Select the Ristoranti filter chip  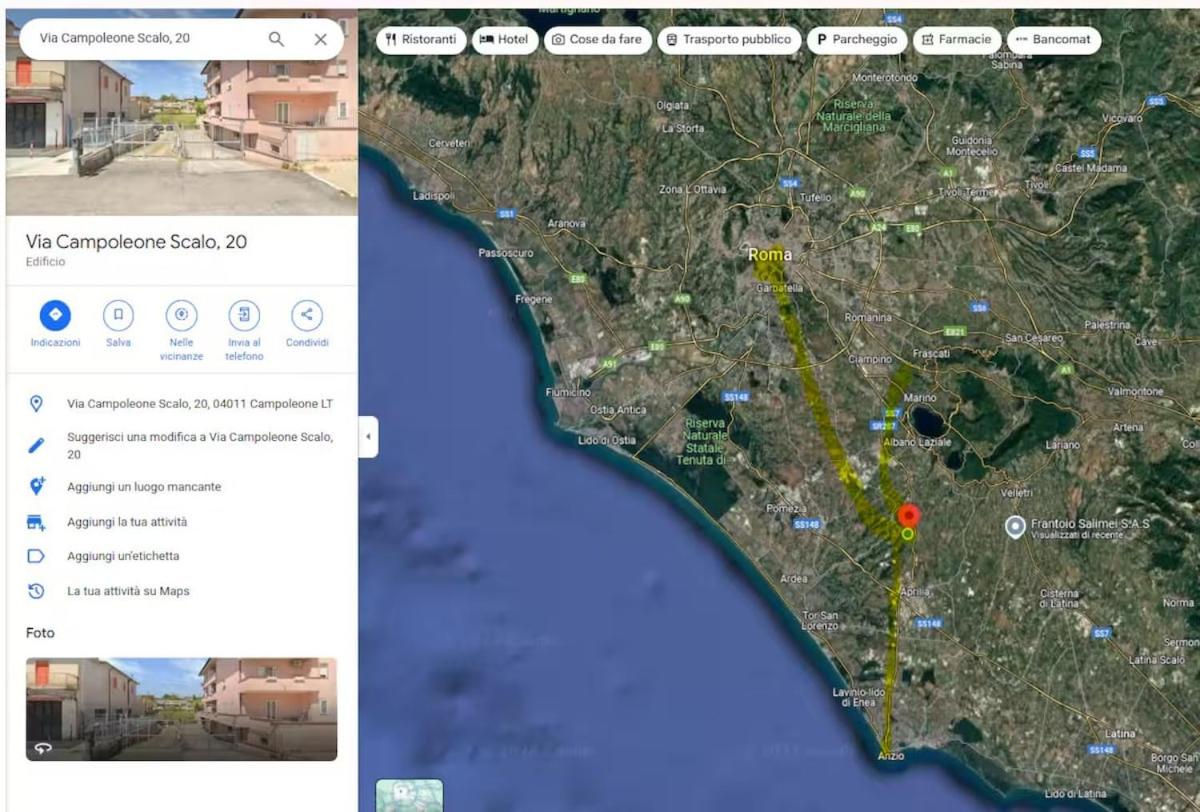point(421,40)
